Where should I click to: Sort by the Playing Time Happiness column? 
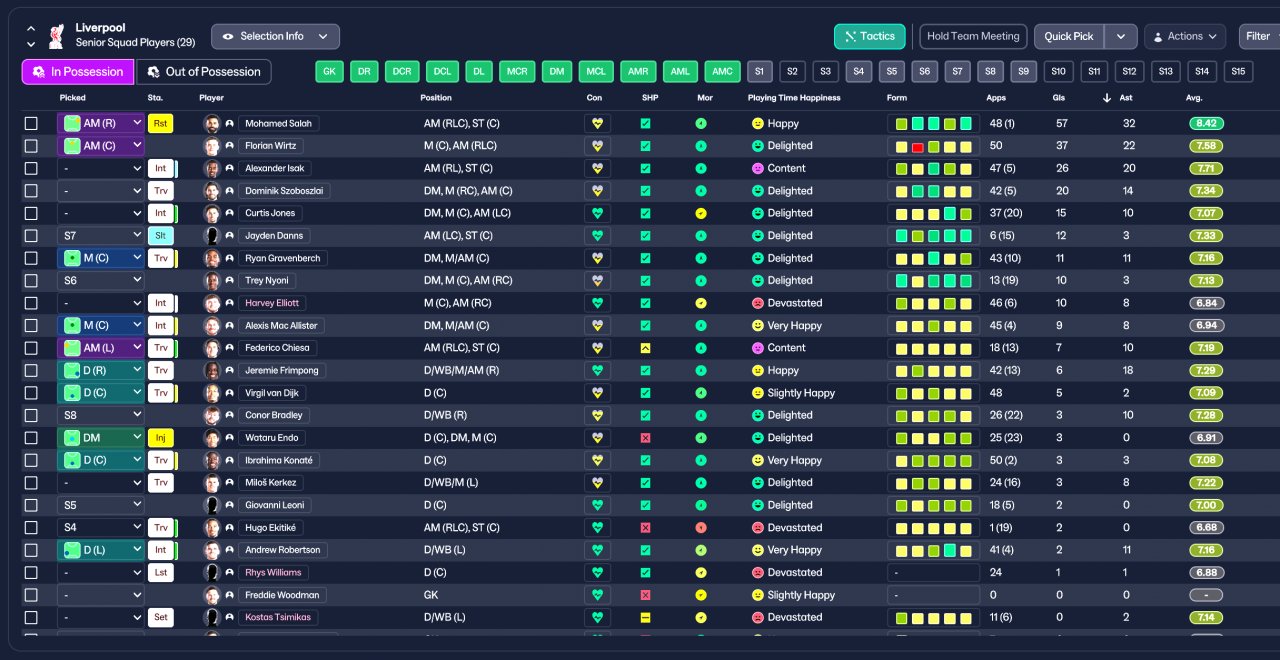(794, 98)
